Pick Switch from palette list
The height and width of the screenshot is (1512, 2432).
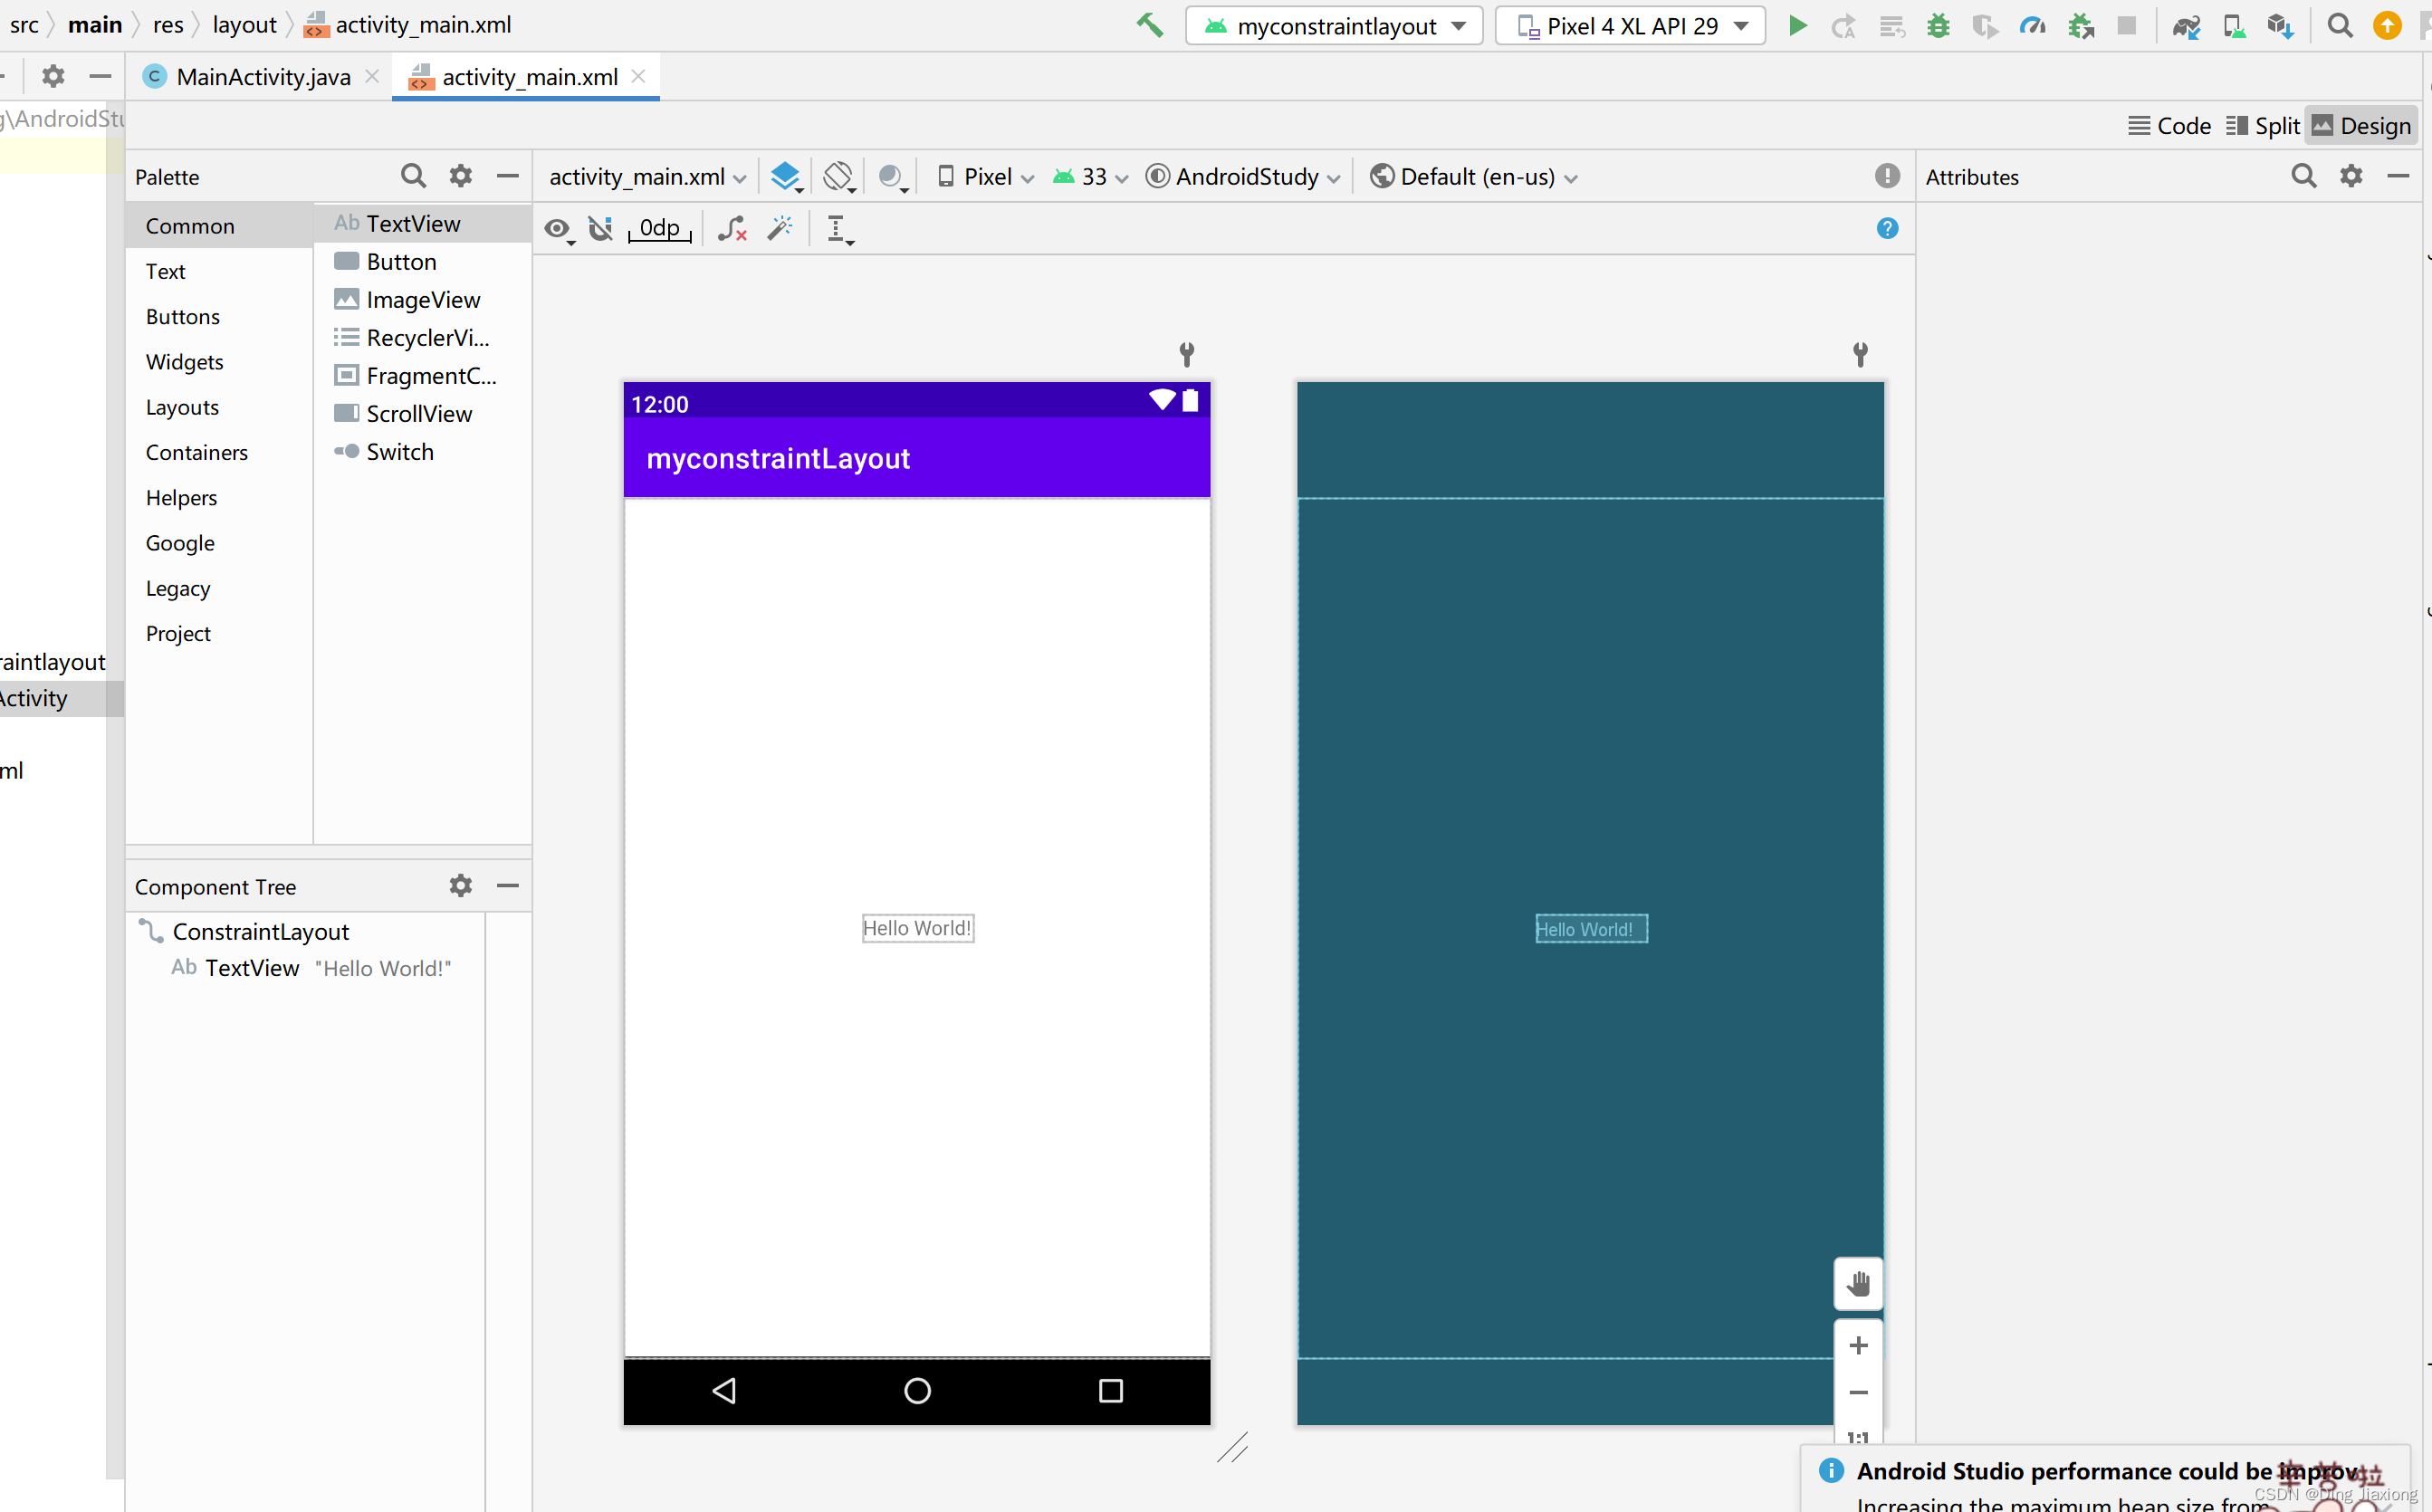coord(423,452)
